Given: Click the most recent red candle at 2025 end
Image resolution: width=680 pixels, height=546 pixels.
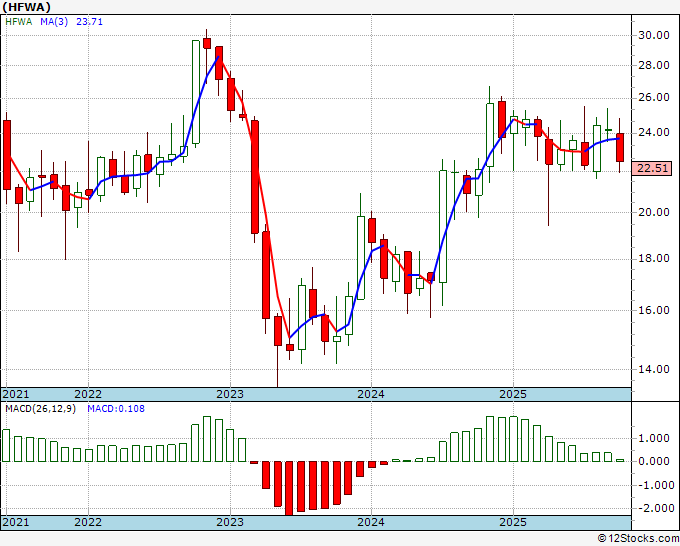Looking at the screenshot, I should (620, 147).
